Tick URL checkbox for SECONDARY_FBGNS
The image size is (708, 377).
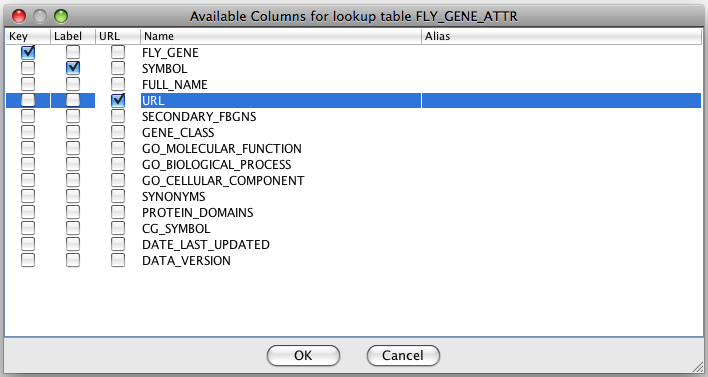point(118,116)
